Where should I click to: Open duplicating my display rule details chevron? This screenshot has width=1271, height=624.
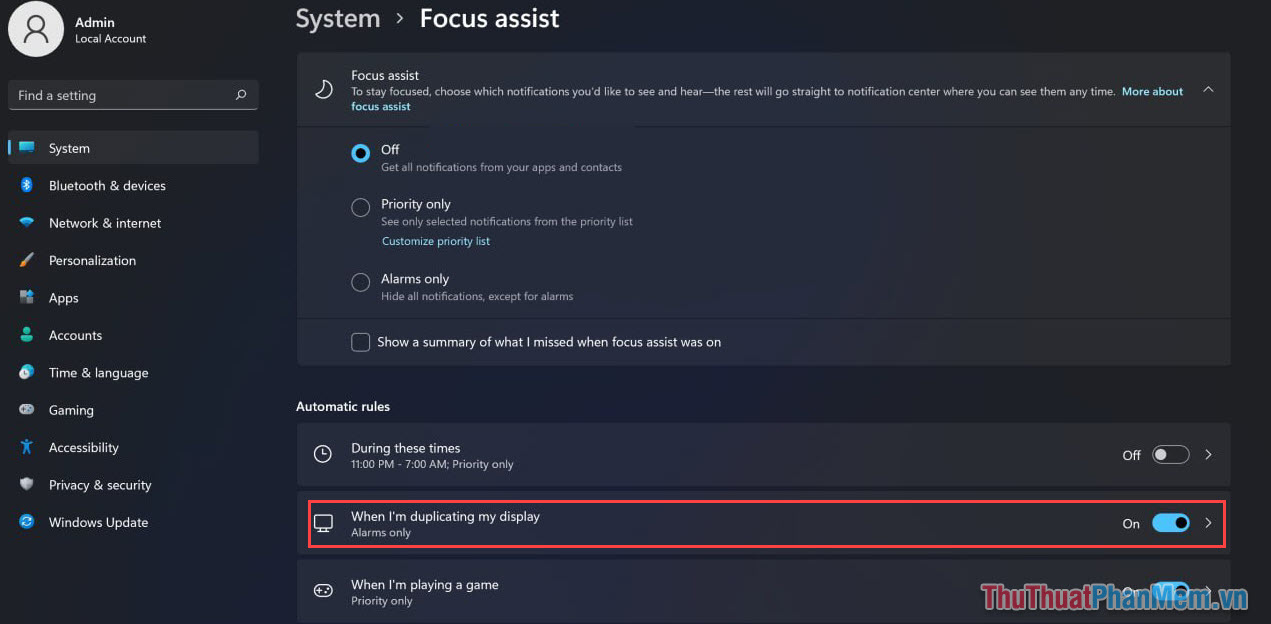click(x=1208, y=523)
